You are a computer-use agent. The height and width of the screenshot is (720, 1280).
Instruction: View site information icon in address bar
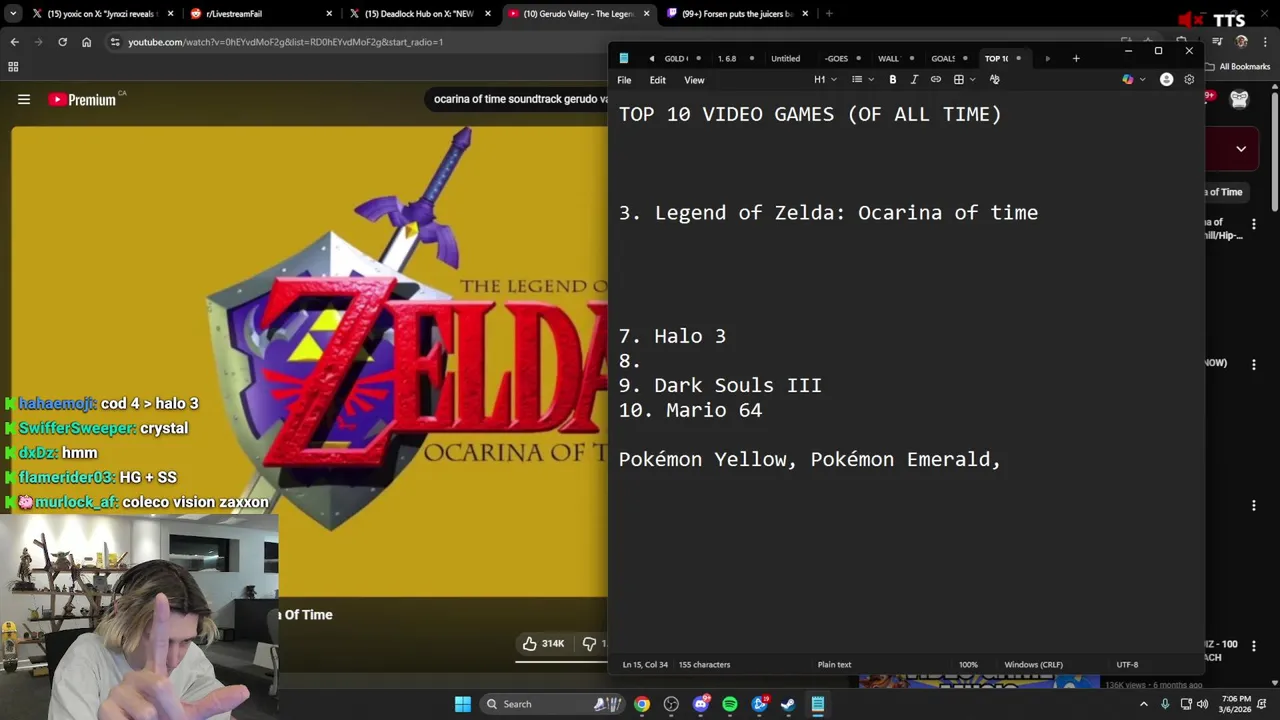coord(115,42)
